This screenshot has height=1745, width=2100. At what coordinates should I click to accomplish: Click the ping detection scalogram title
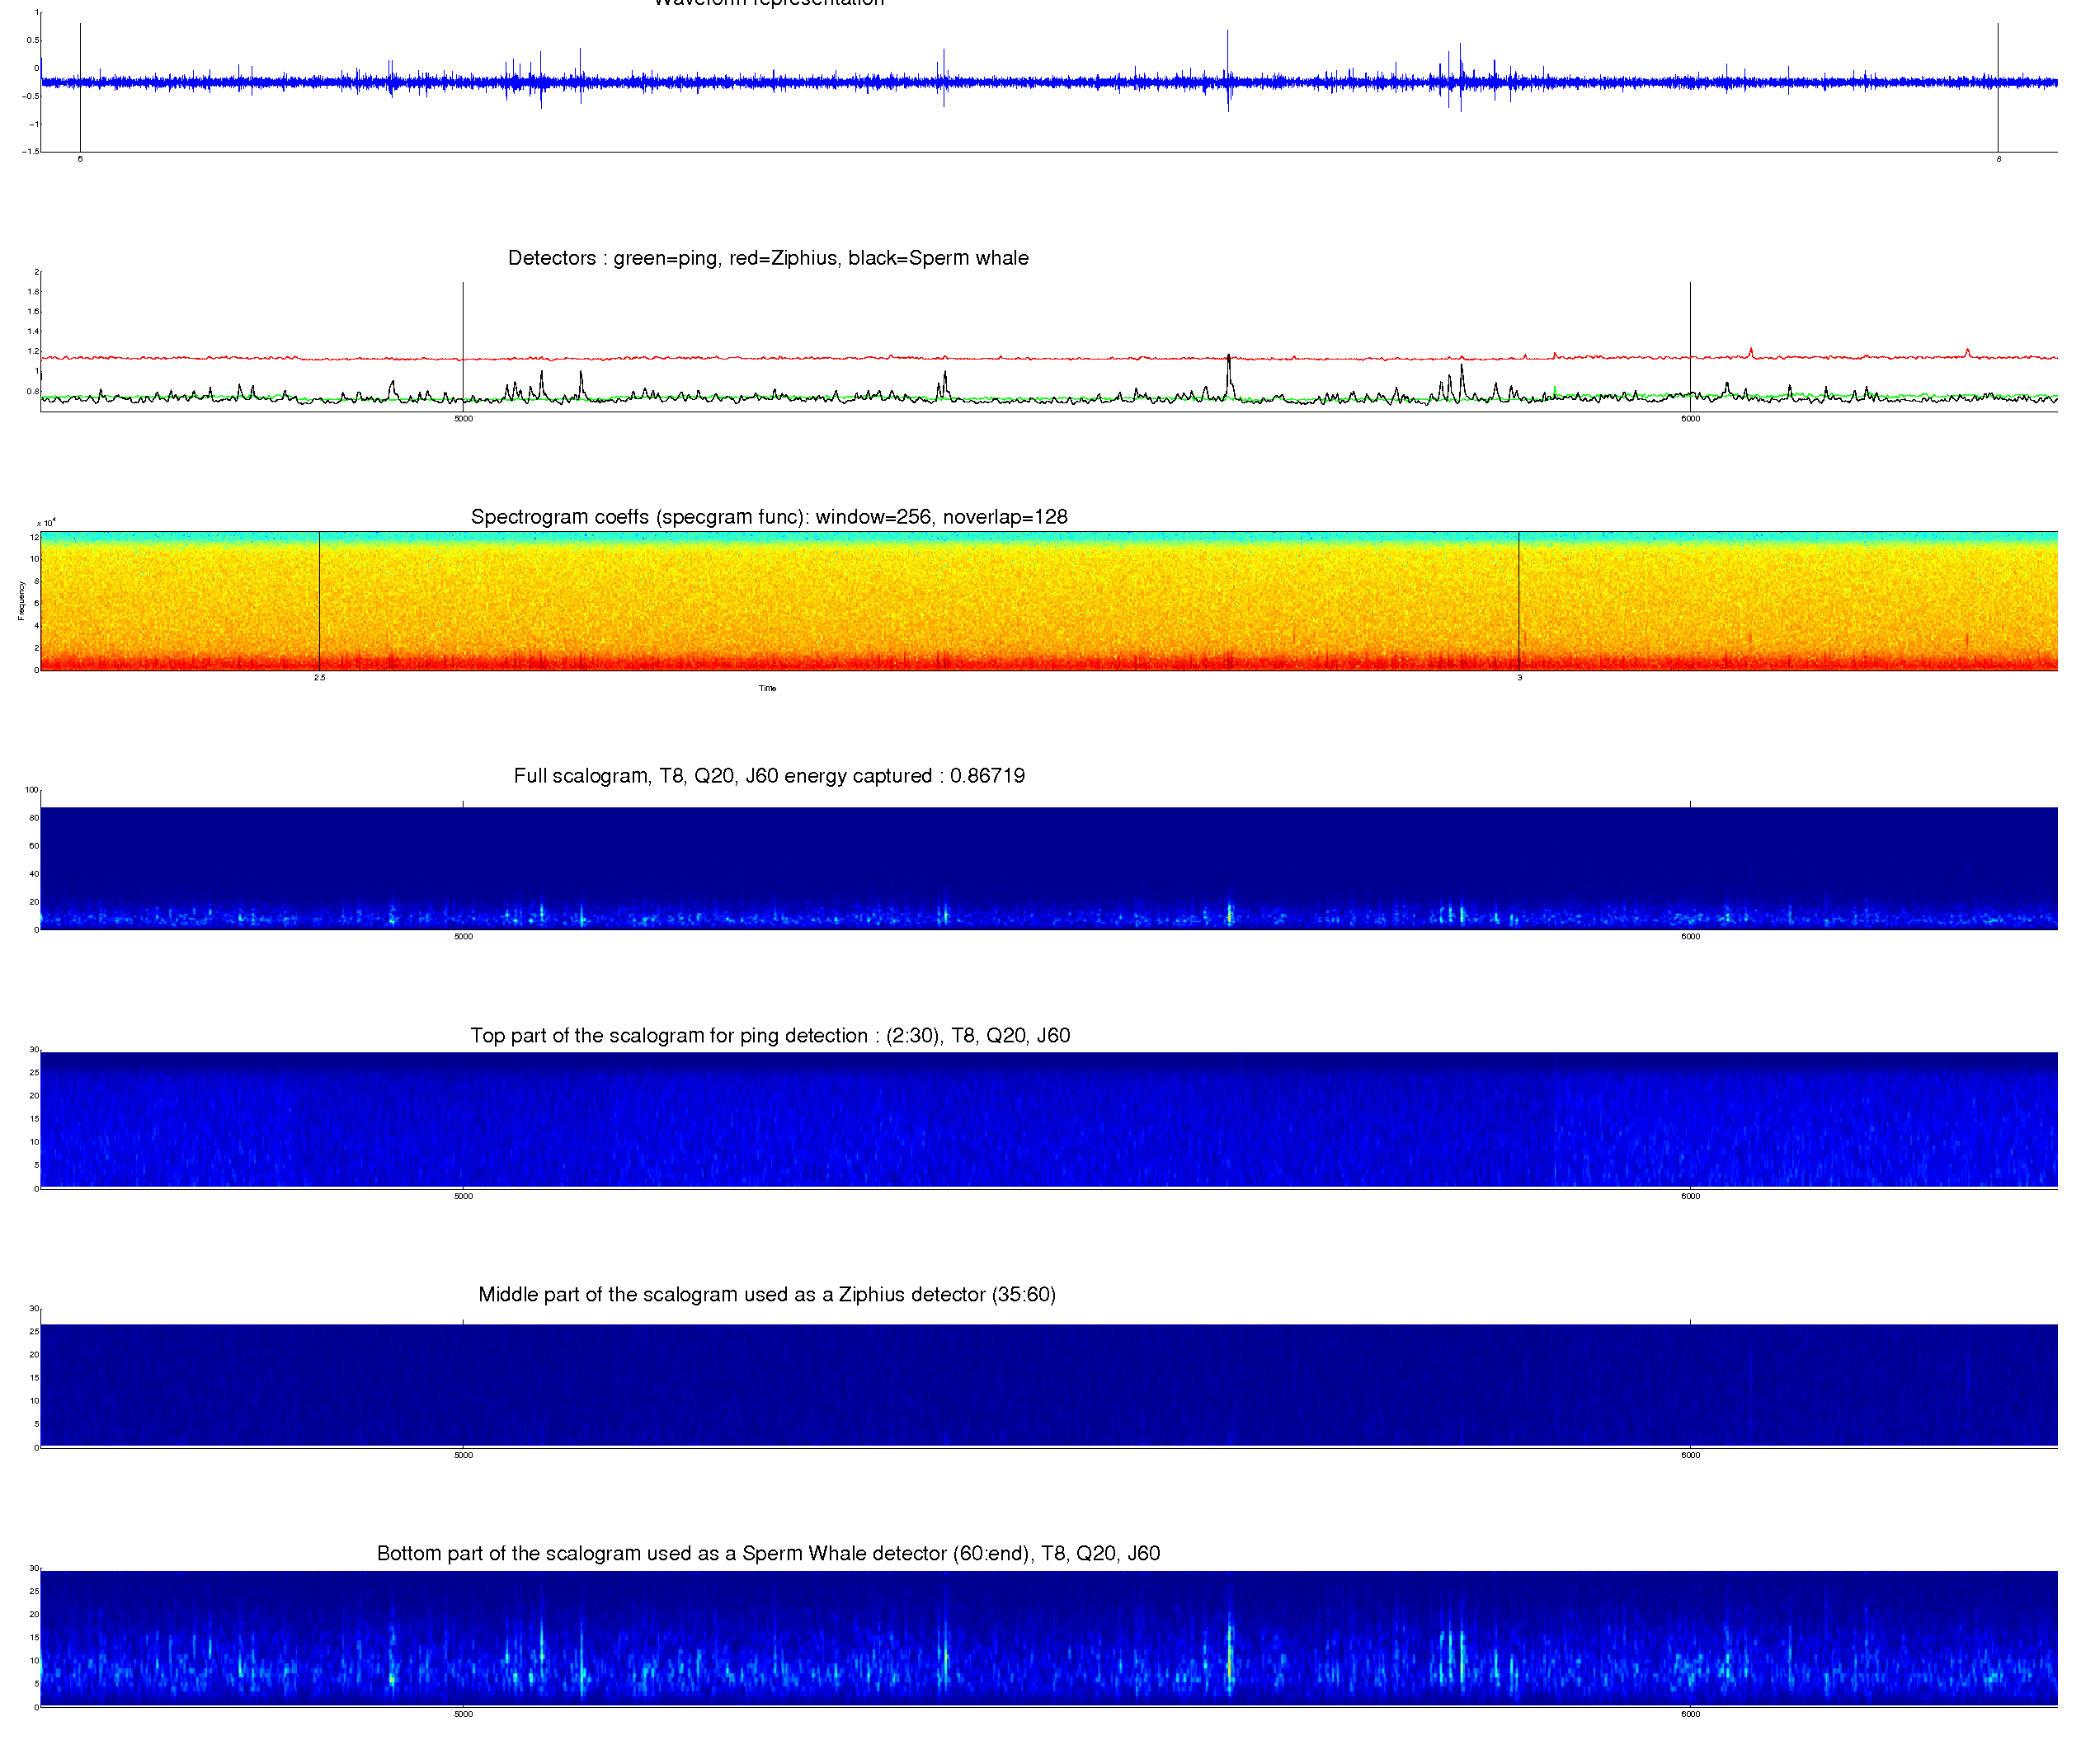770,1035
